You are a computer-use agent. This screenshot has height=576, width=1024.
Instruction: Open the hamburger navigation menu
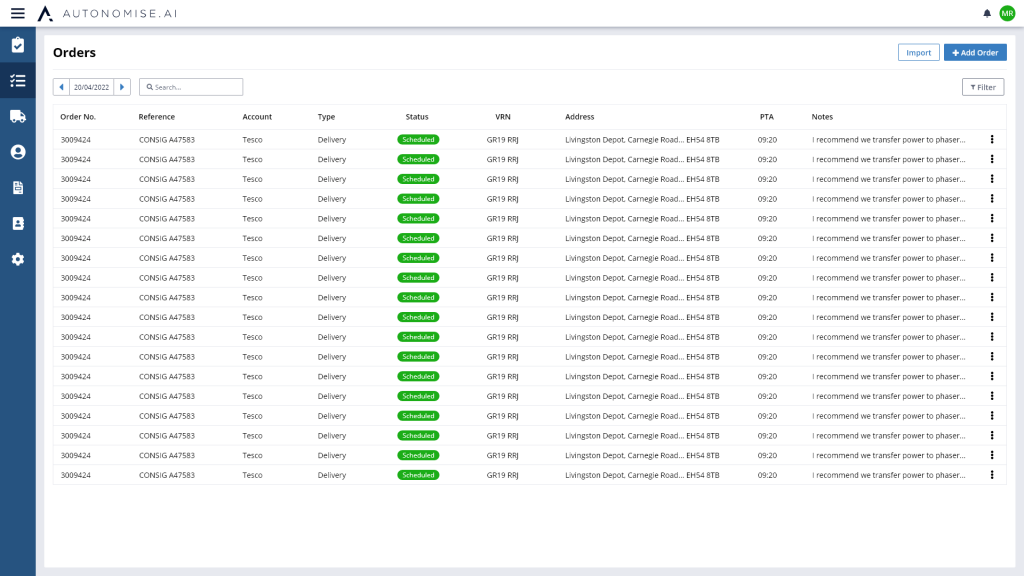tap(17, 13)
